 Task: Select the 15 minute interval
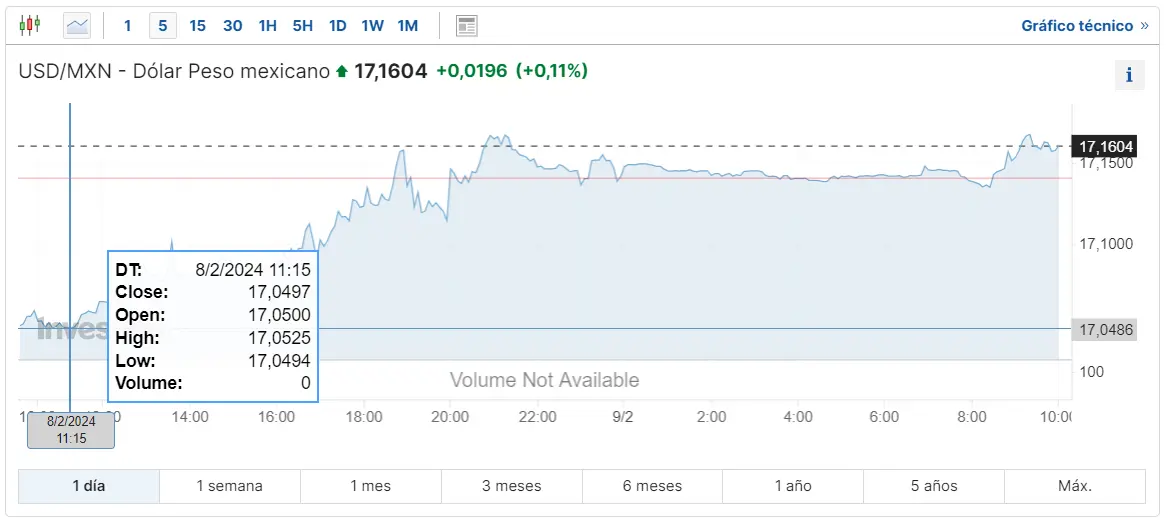point(197,26)
